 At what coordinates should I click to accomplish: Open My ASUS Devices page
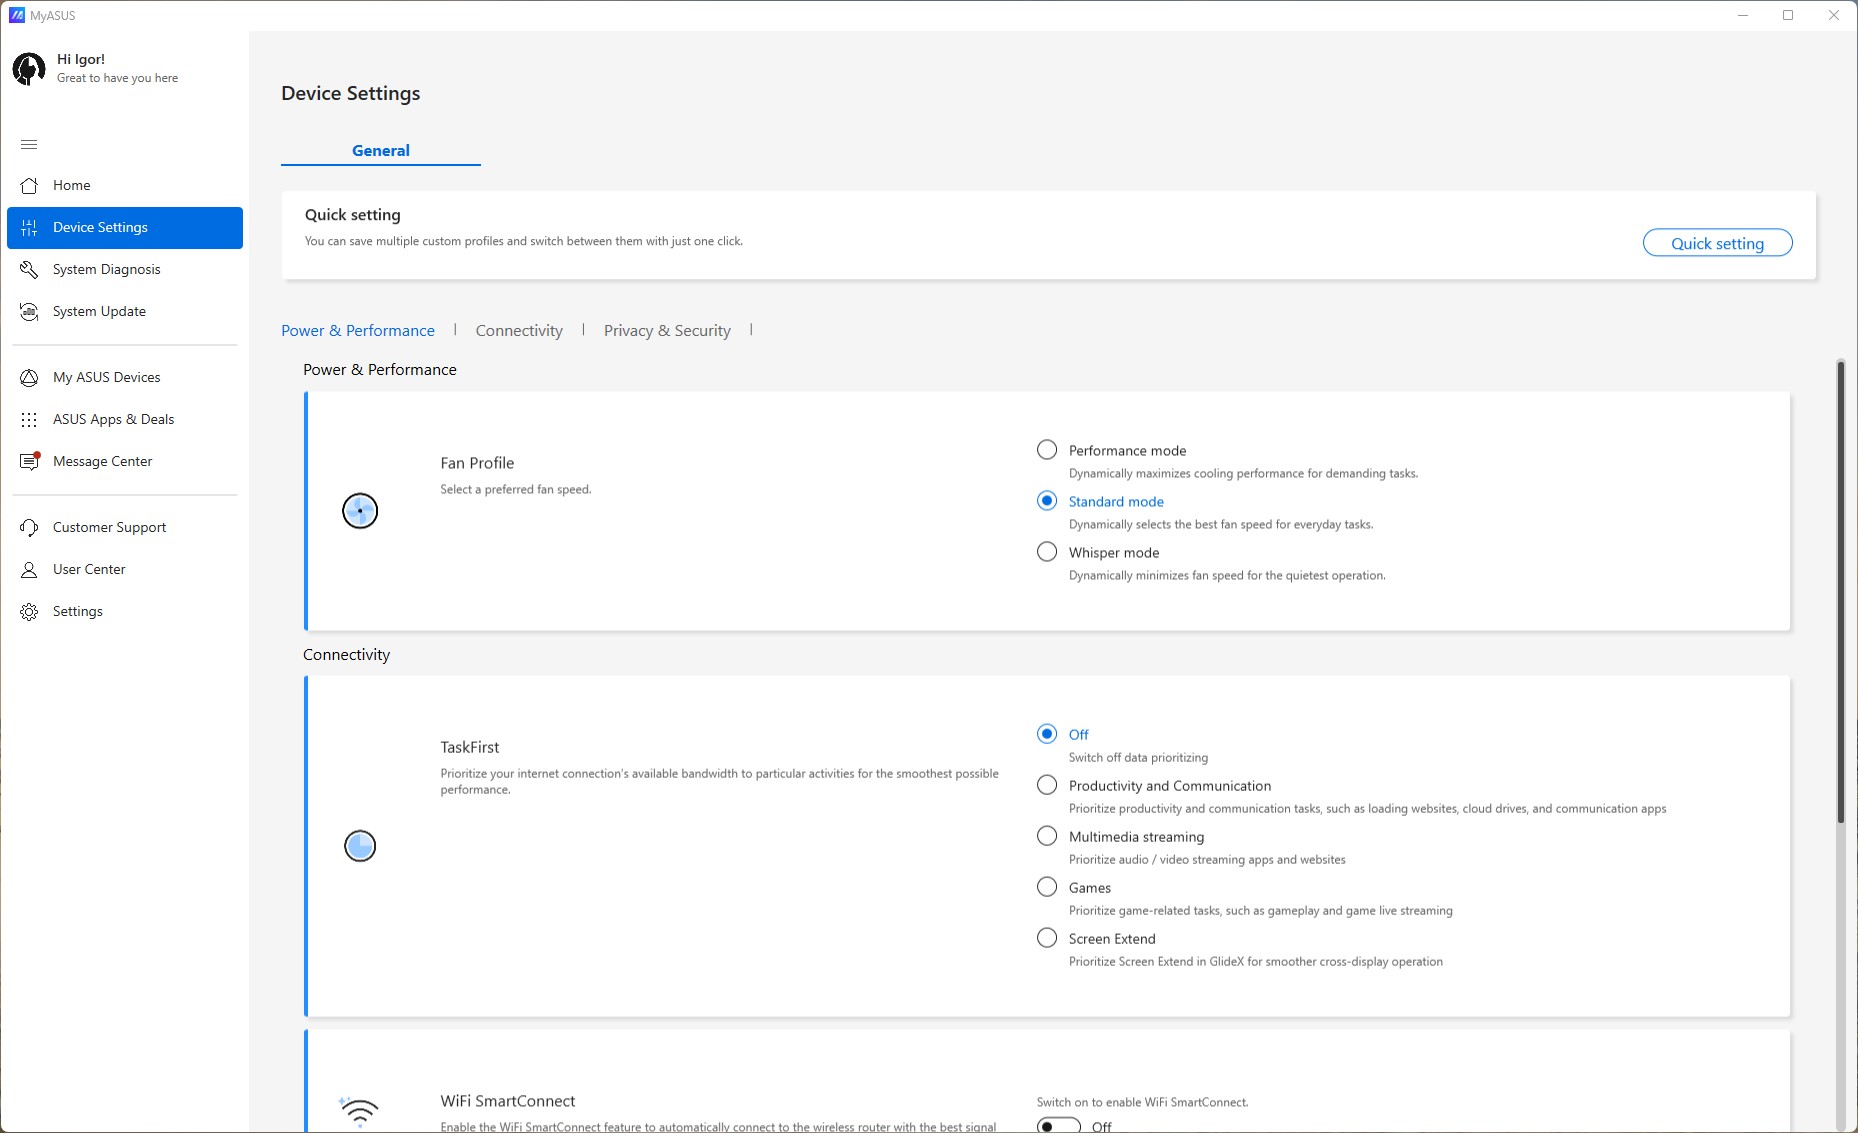tap(125, 378)
